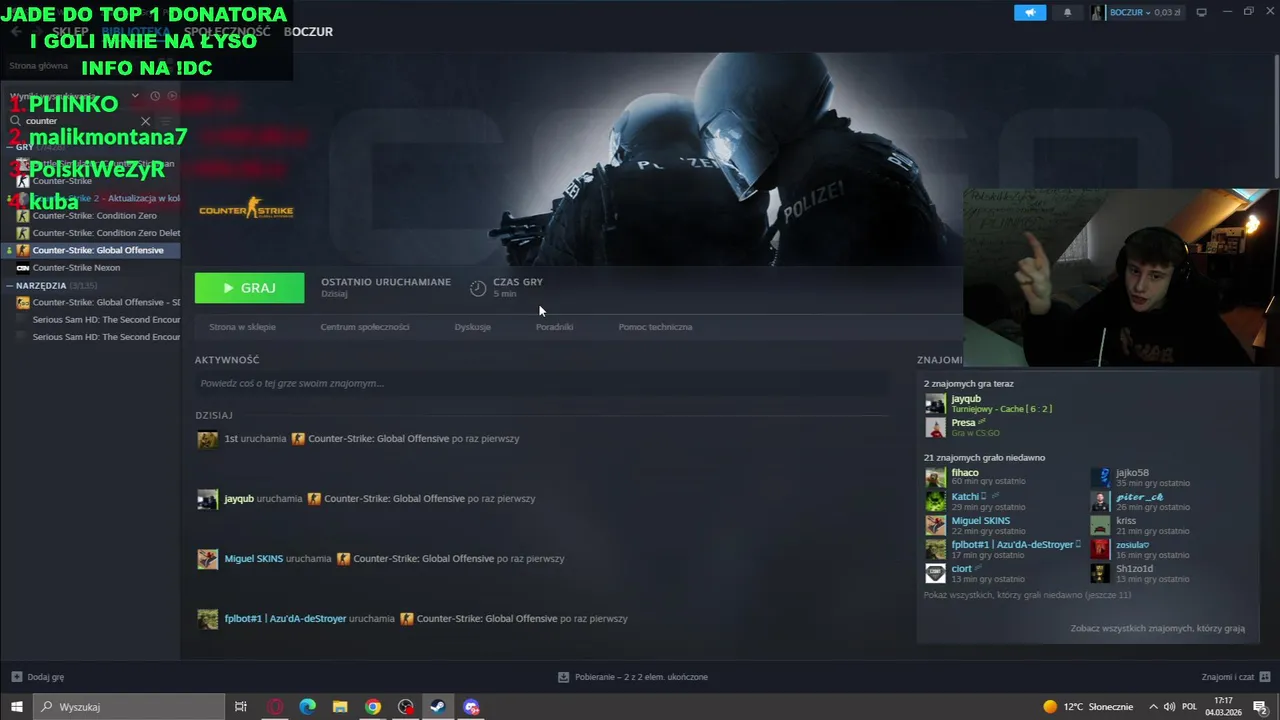Viewport: 1280px width, 720px height.
Task: Open the Strona w sklepie link
Action: tap(242, 327)
